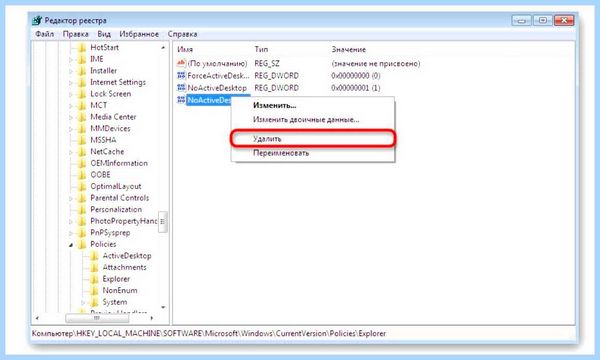The height and width of the screenshot is (360, 600).
Task: Click the MCT folder icon
Action: [82, 106]
